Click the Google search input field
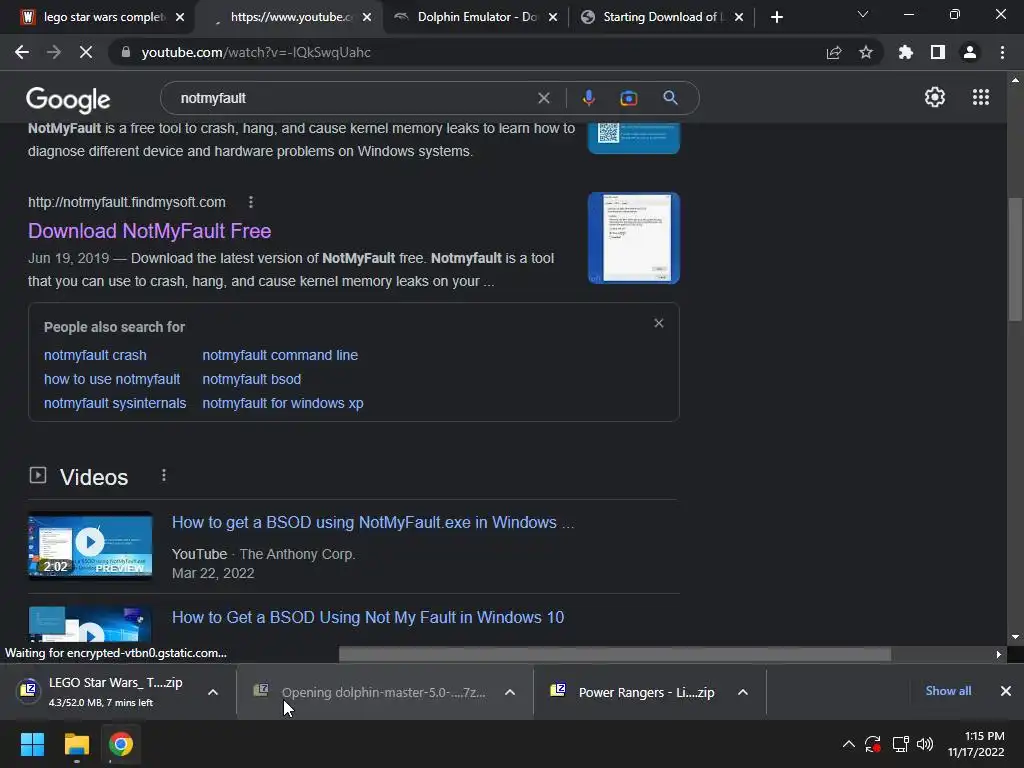The height and width of the screenshot is (768, 1024). tap(353, 98)
